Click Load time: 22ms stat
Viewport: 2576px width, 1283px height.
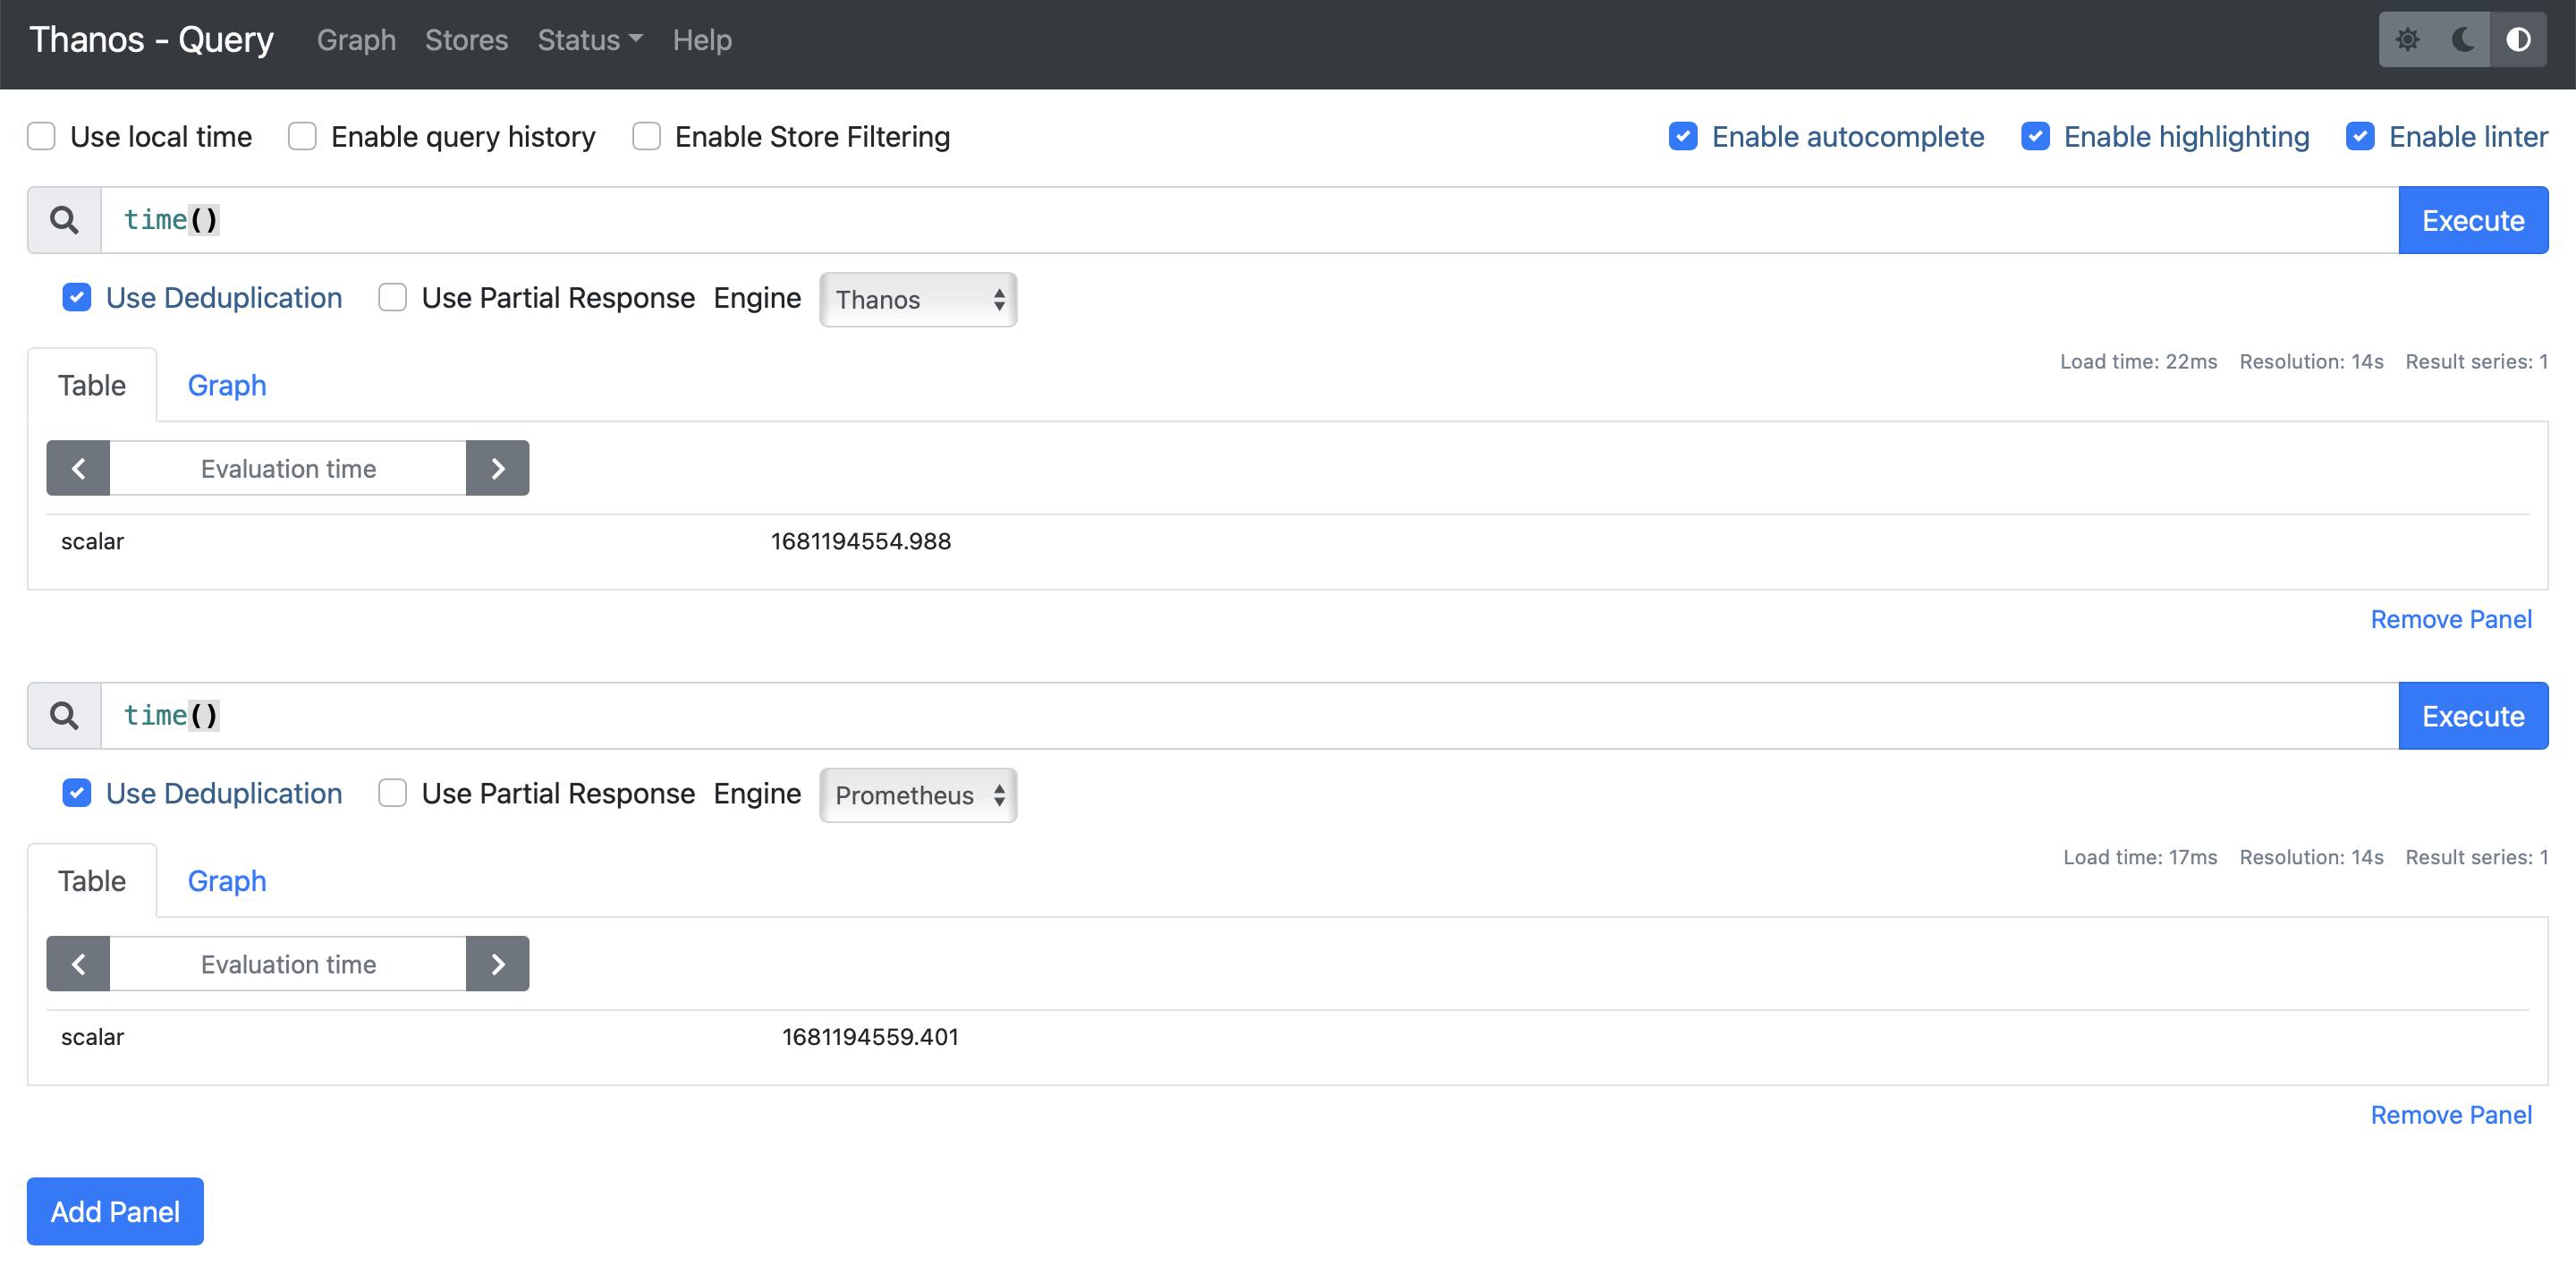point(2138,362)
